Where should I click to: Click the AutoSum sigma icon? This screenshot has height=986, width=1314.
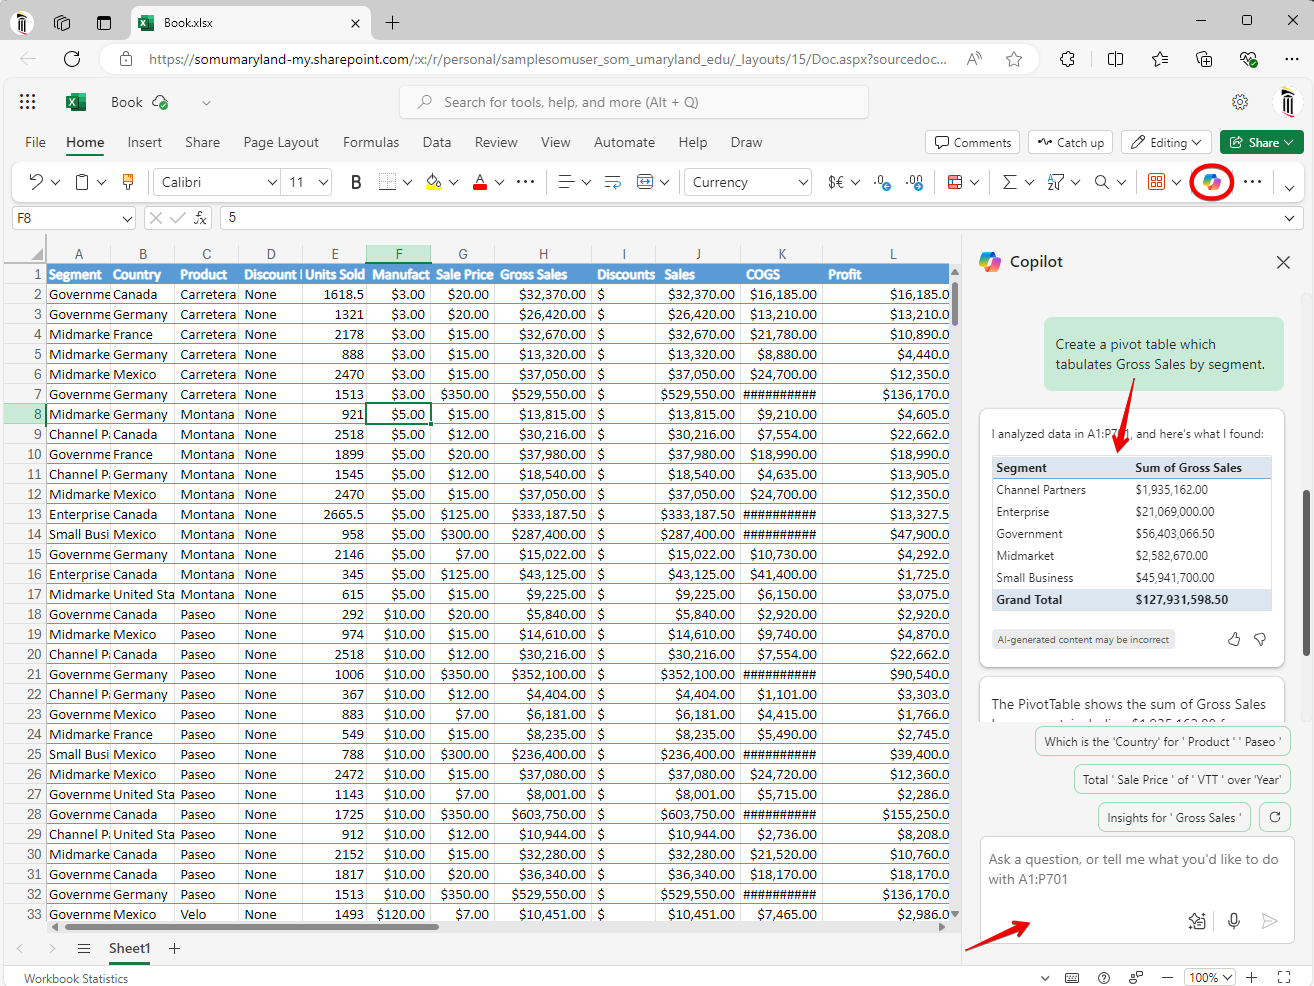tap(1009, 182)
